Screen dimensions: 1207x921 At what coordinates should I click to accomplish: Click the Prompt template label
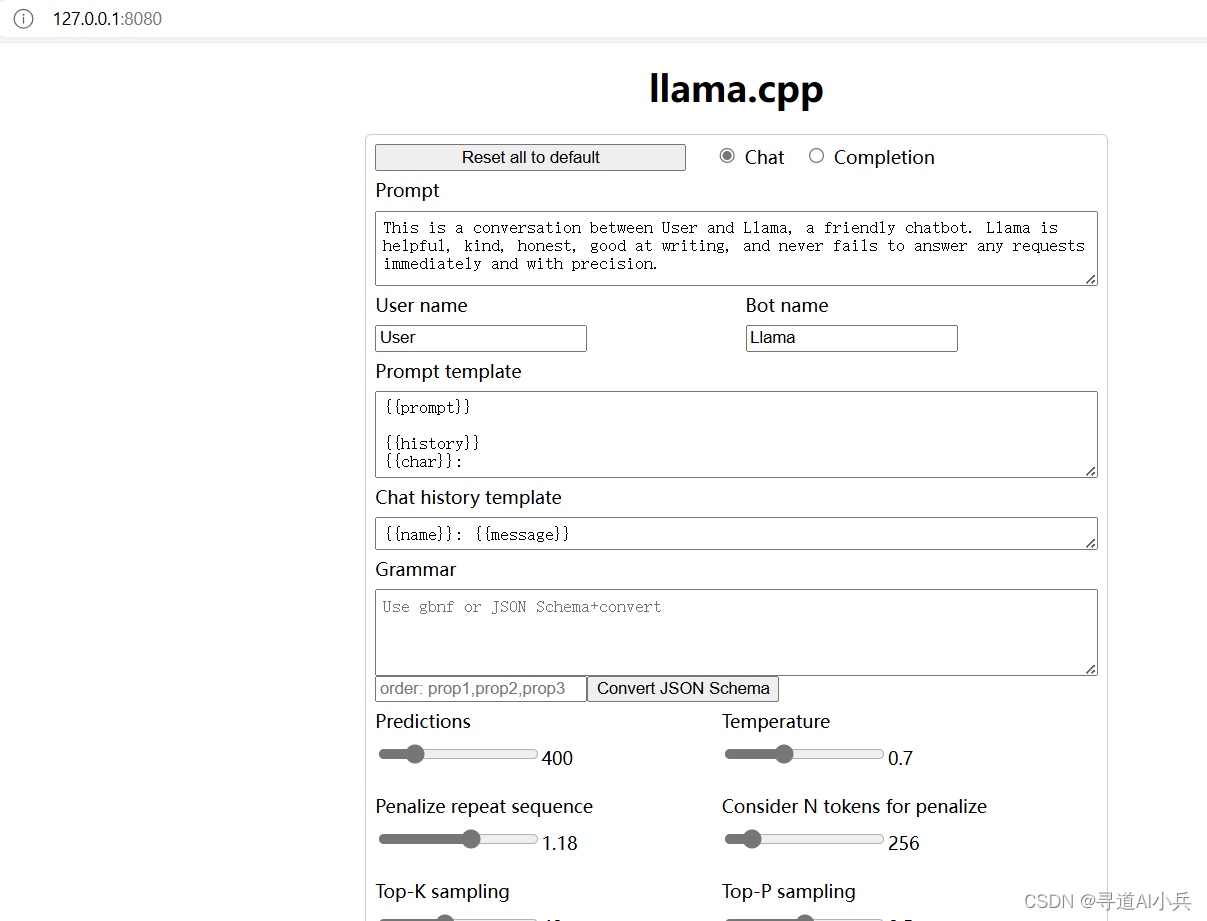pos(449,371)
